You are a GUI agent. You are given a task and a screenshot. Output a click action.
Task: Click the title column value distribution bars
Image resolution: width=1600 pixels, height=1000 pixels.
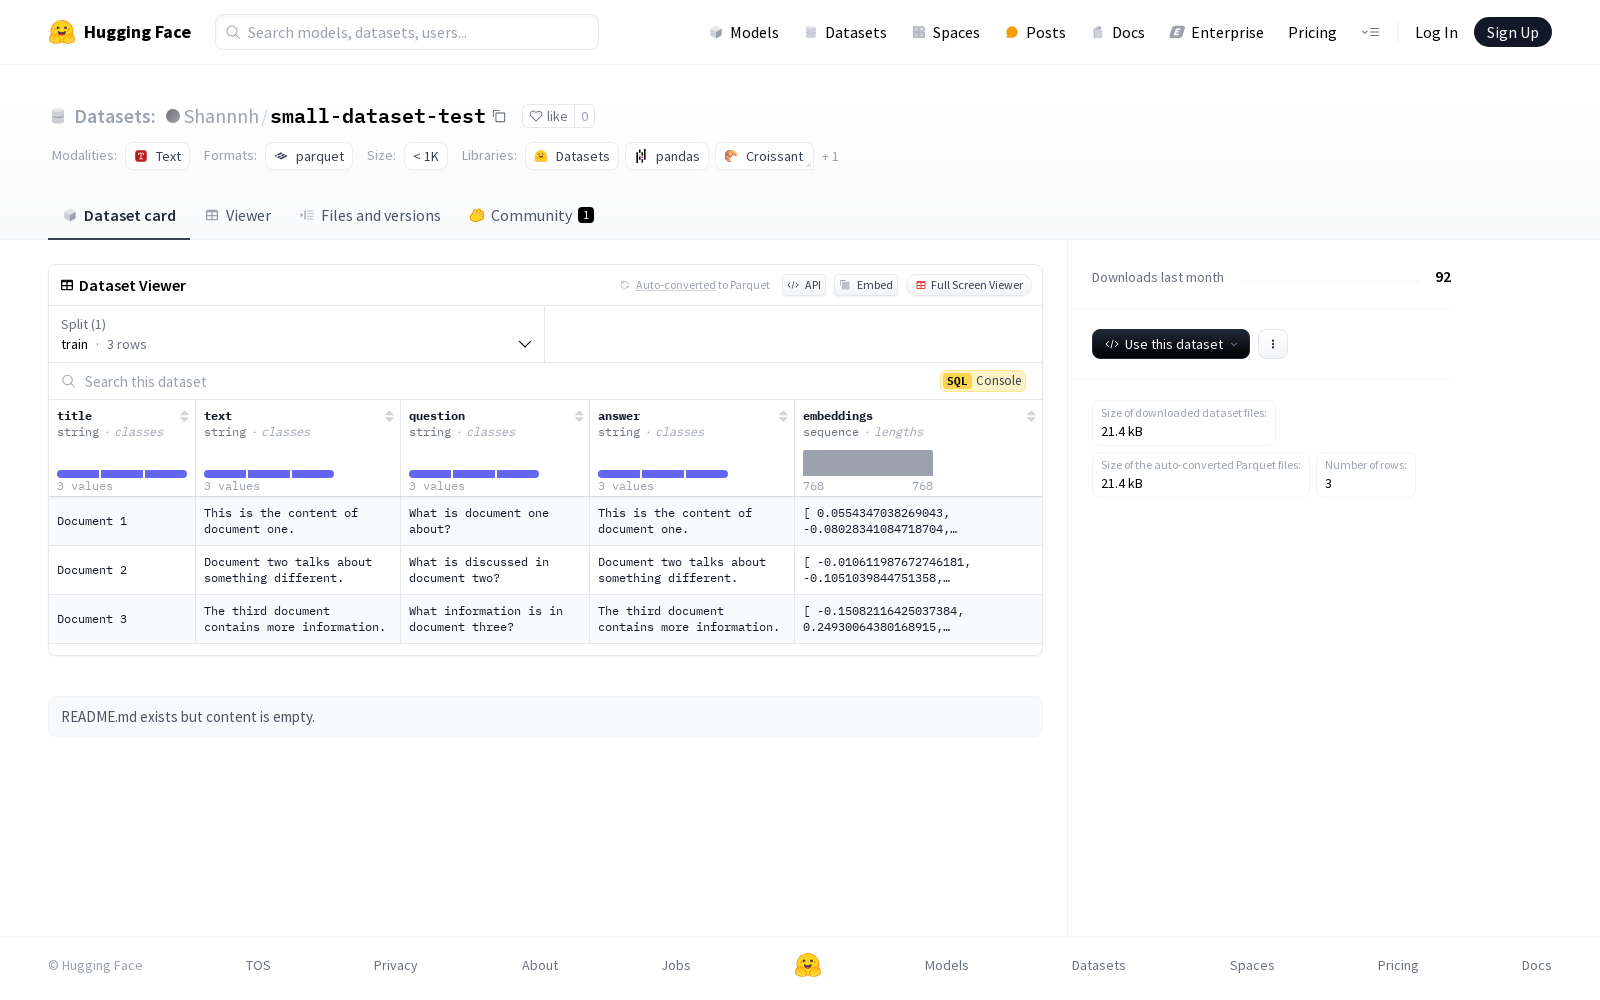coord(122,474)
